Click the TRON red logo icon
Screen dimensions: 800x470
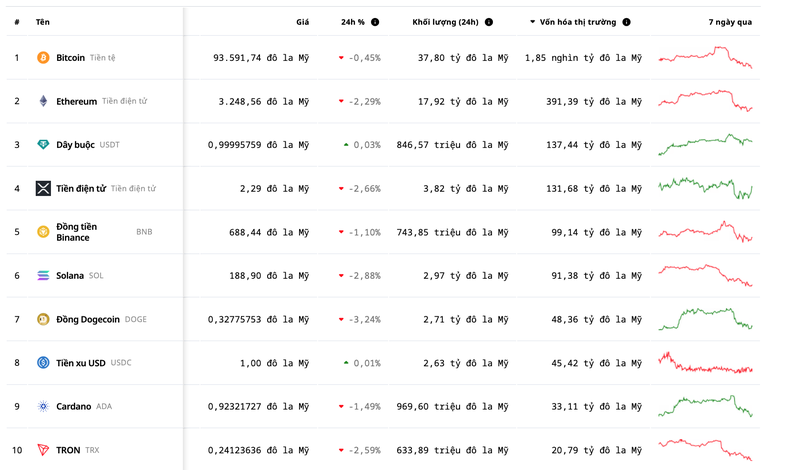click(43, 450)
